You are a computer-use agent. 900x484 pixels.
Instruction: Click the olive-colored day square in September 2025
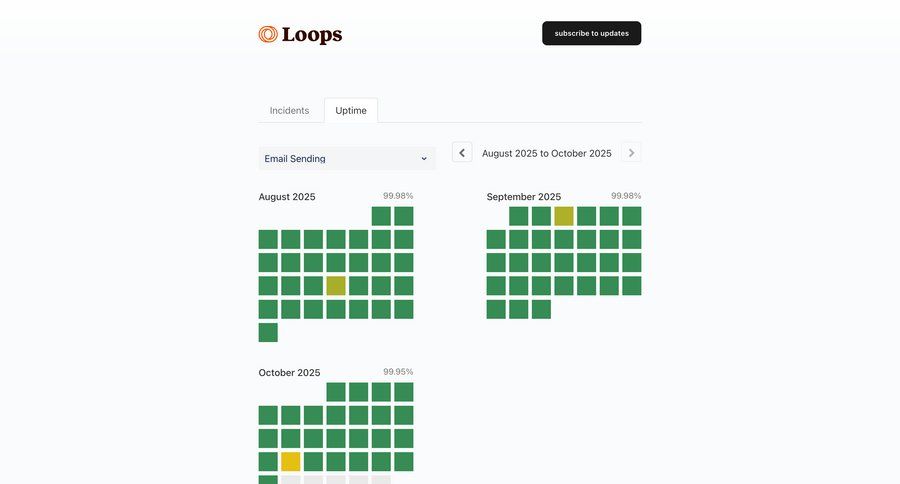[x=564, y=216]
